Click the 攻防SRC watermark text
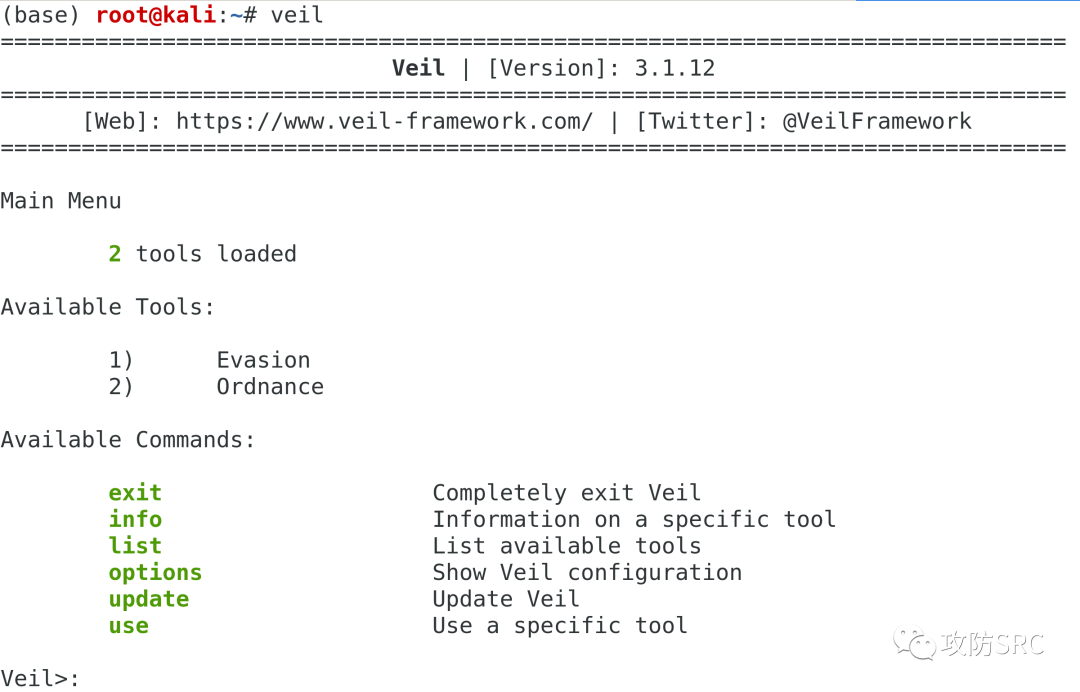 click(x=991, y=644)
